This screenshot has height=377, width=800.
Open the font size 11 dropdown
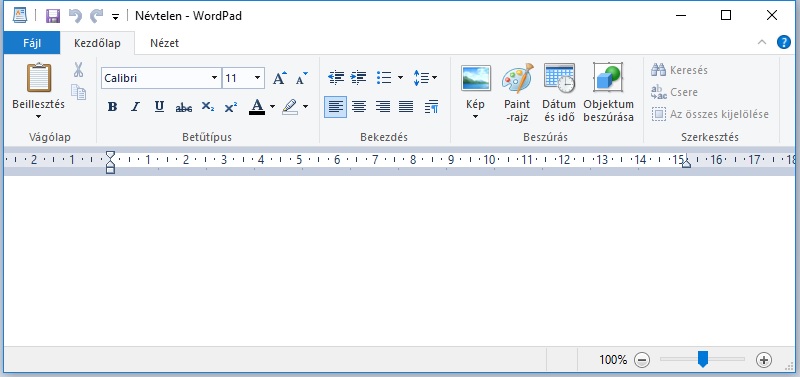pos(257,78)
